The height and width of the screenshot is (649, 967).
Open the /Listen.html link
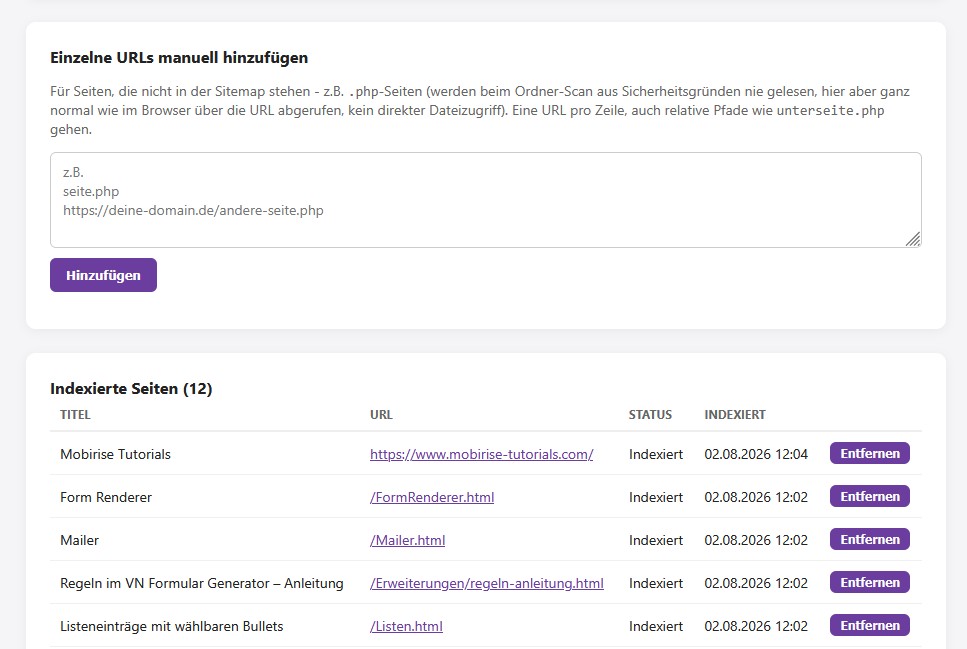(x=406, y=626)
